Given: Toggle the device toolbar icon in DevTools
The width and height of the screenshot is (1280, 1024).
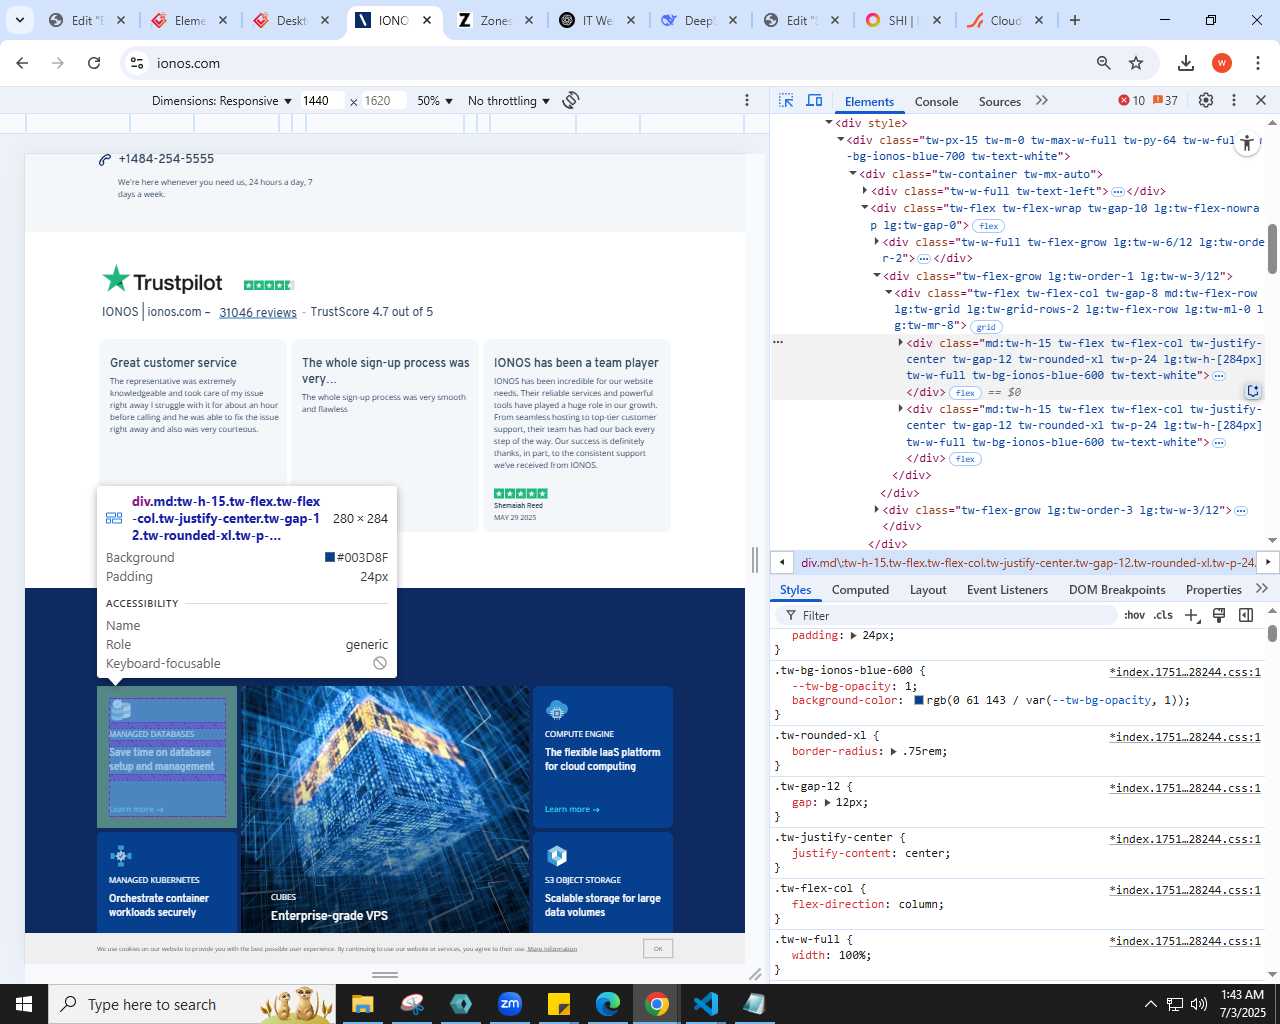Looking at the screenshot, I should click(815, 101).
